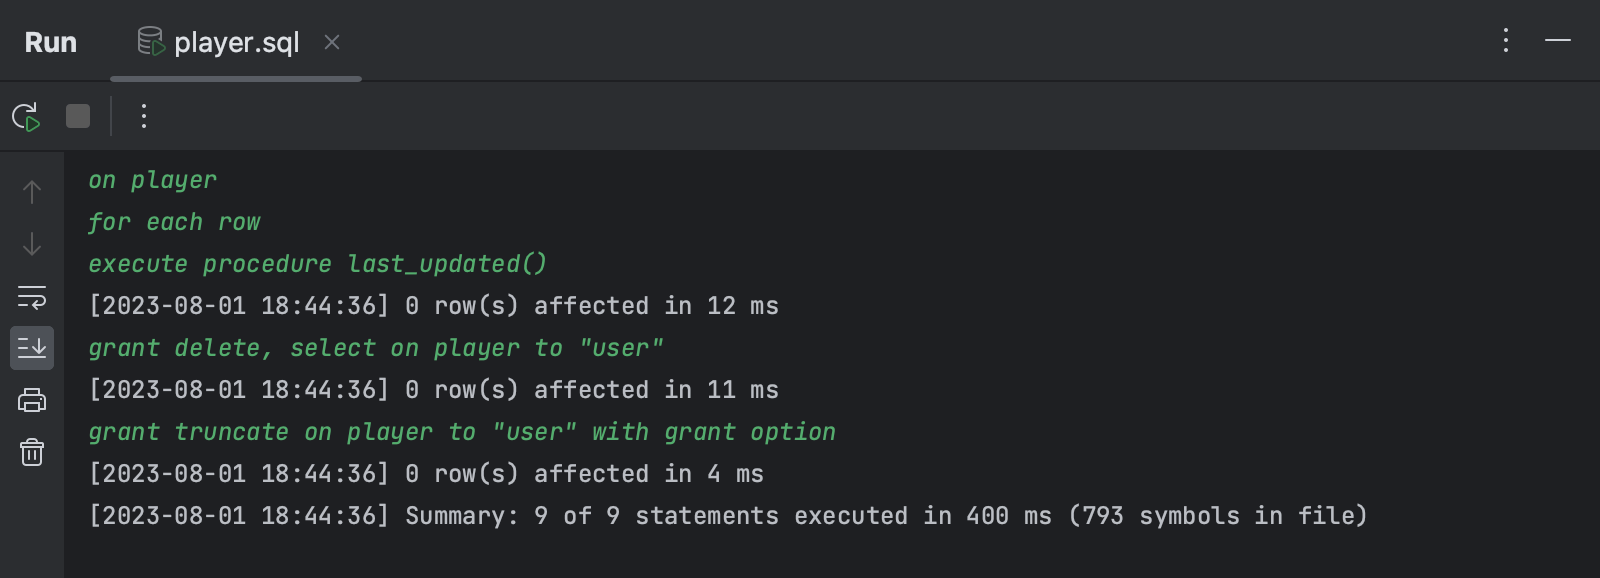The height and width of the screenshot is (578, 1600).
Task: Open the kebab menu at top right
Action: coord(1505,42)
